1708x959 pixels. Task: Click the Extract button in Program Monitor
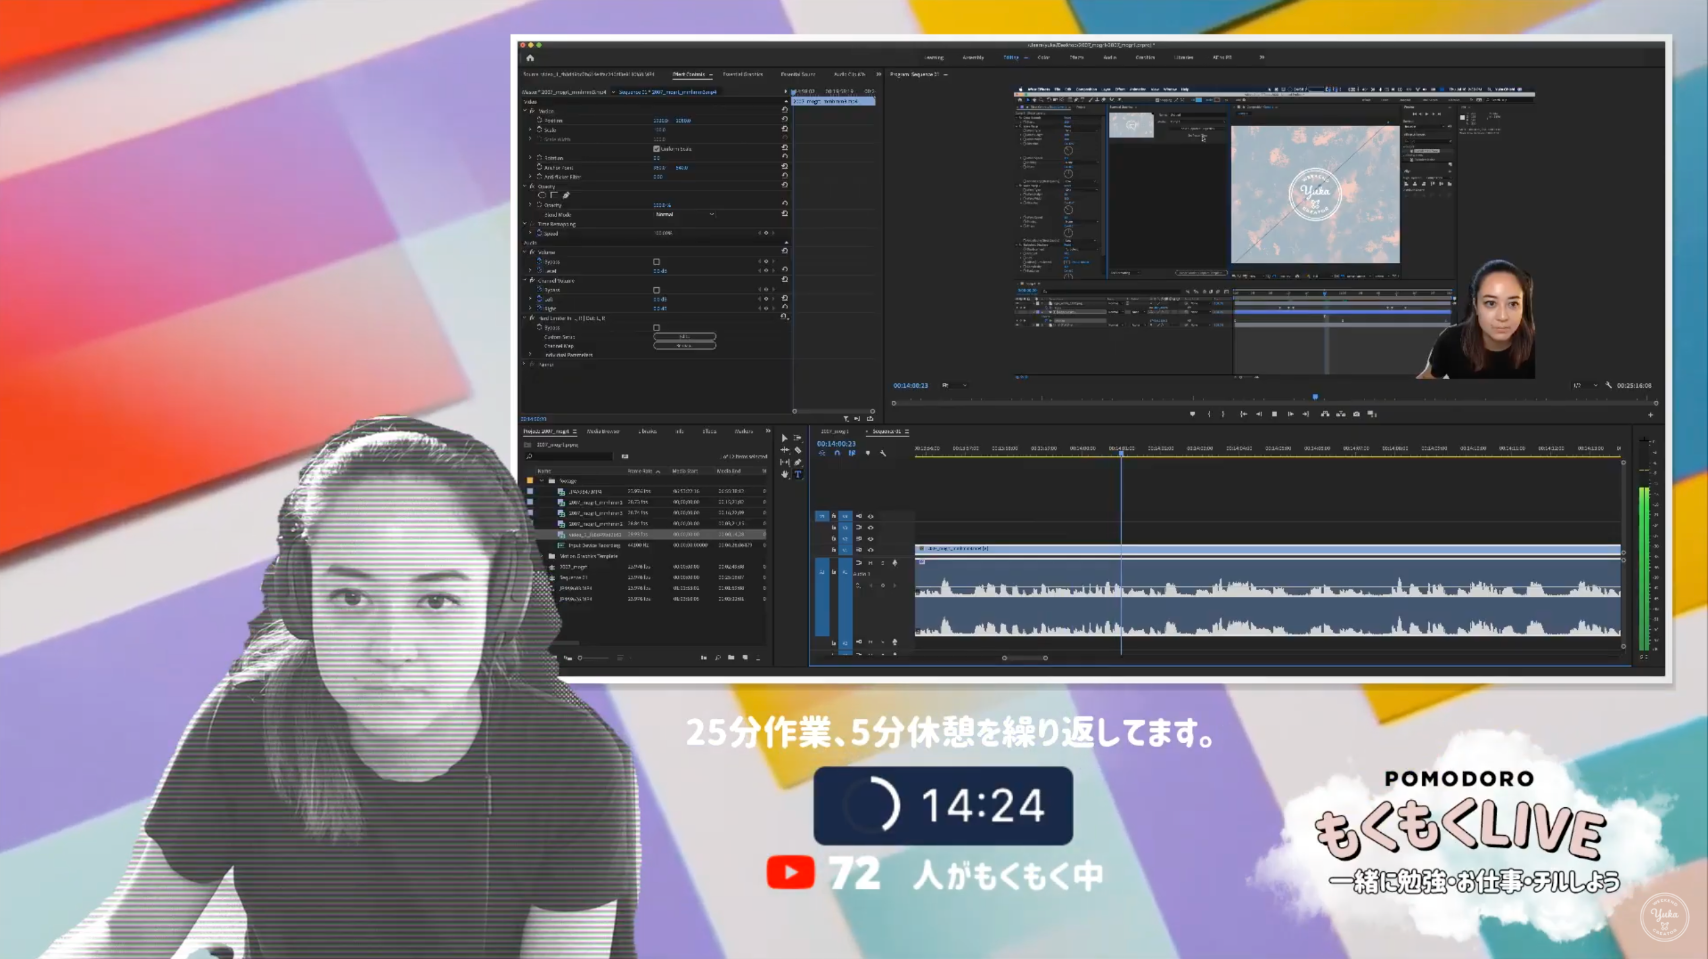click(1341, 414)
